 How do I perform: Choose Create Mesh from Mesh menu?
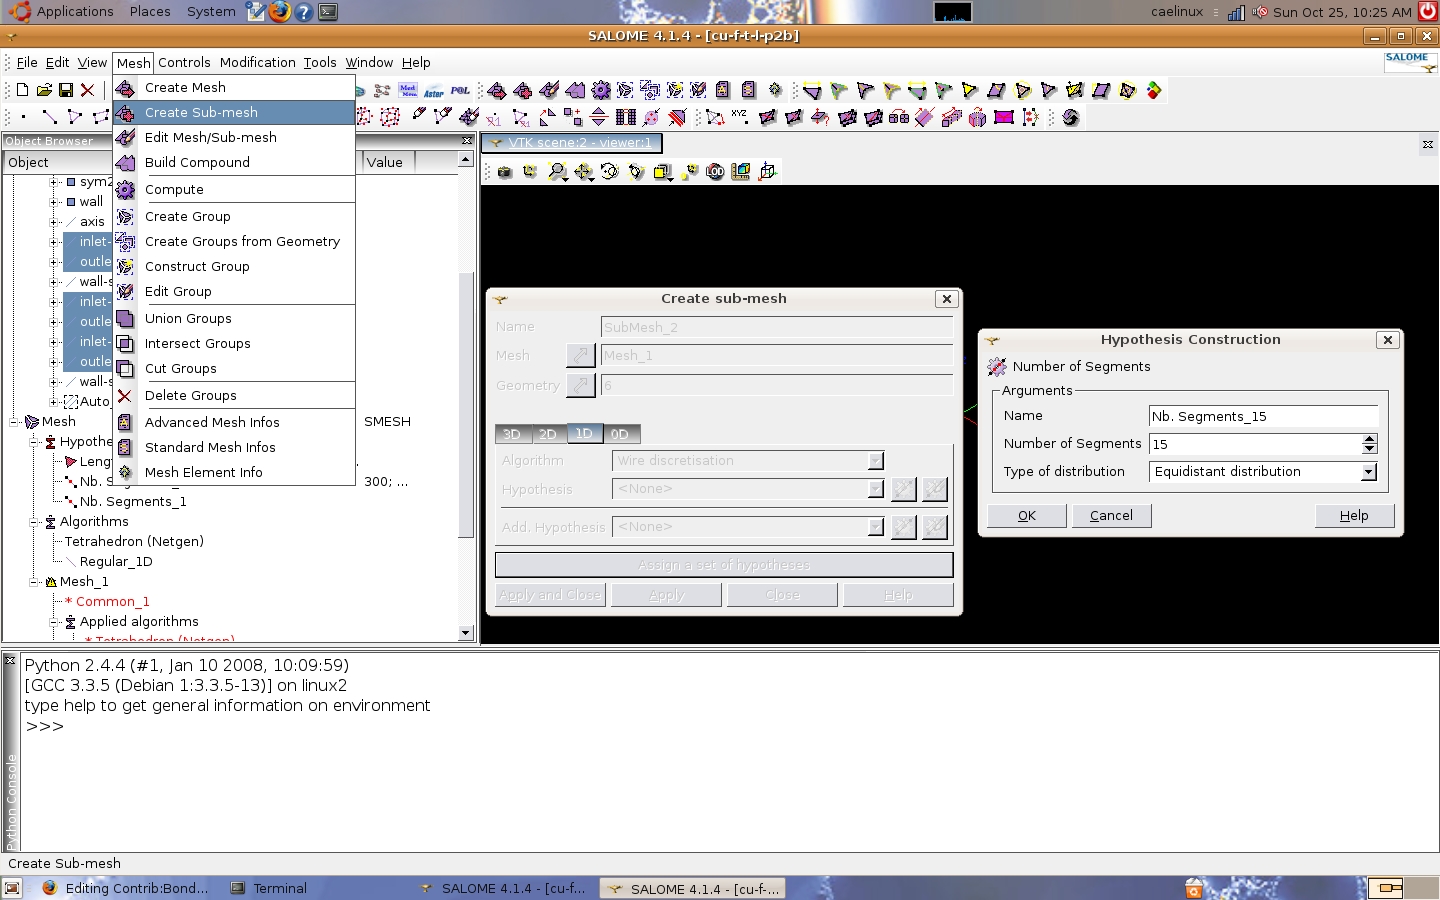(x=235, y=87)
